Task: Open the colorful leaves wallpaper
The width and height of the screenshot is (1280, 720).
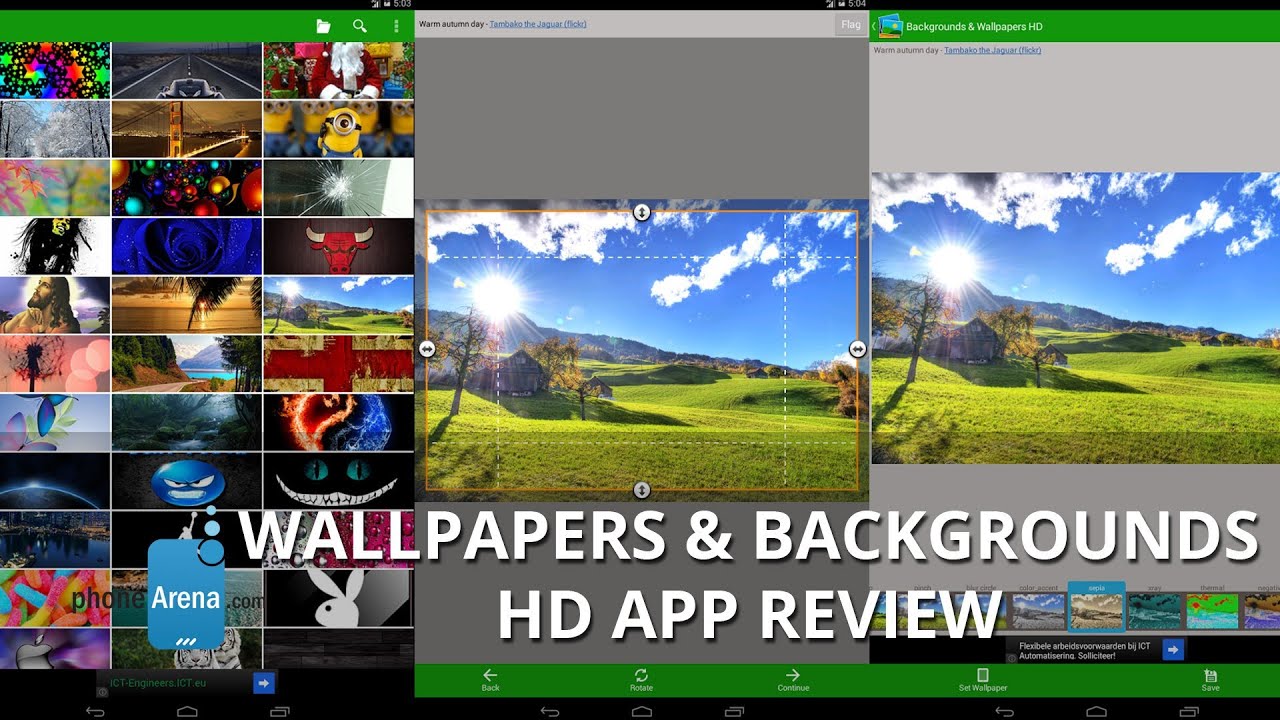Action: pos(55,188)
